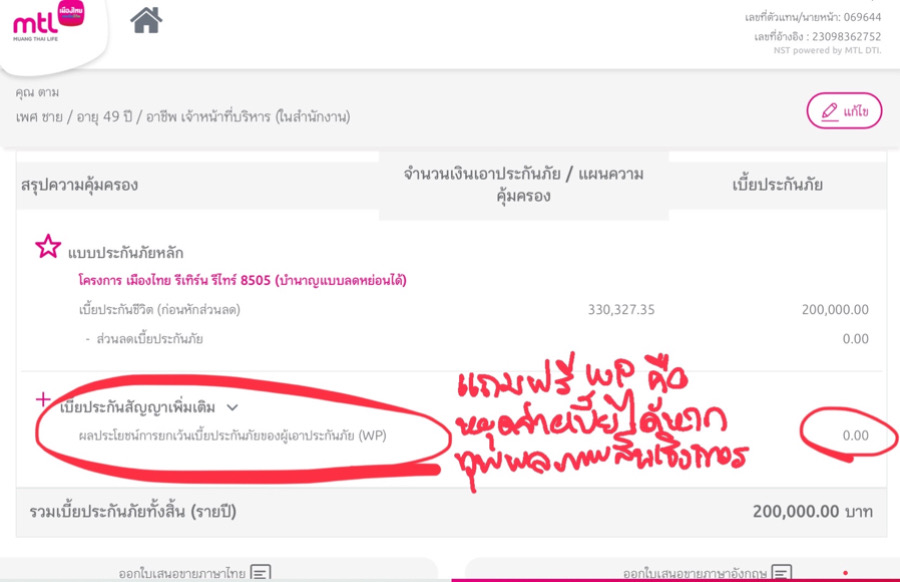Click the ส่วนลดเบี้ยประกันภัย discount row
This screenshot has width=900, height=582.
(149, 339)
